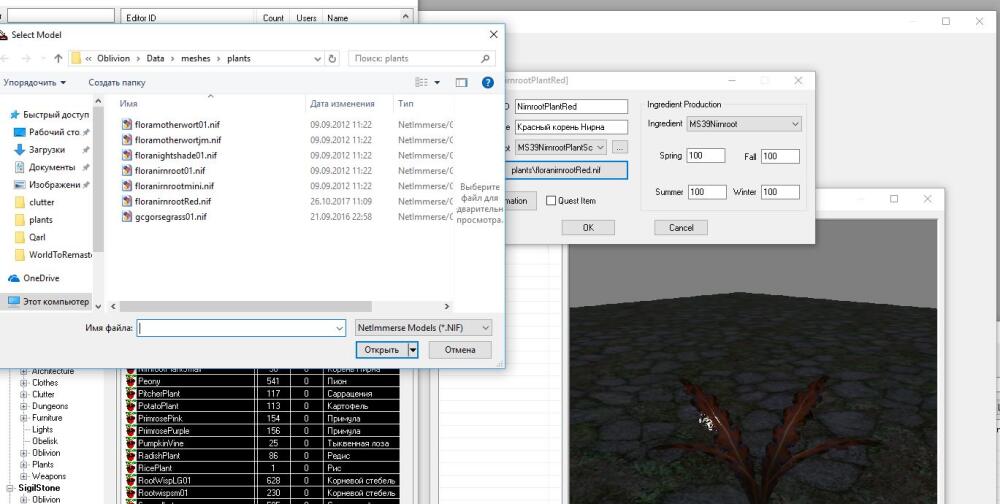
Task: Click the Summer value field
Action: click(x=707, y=191)
